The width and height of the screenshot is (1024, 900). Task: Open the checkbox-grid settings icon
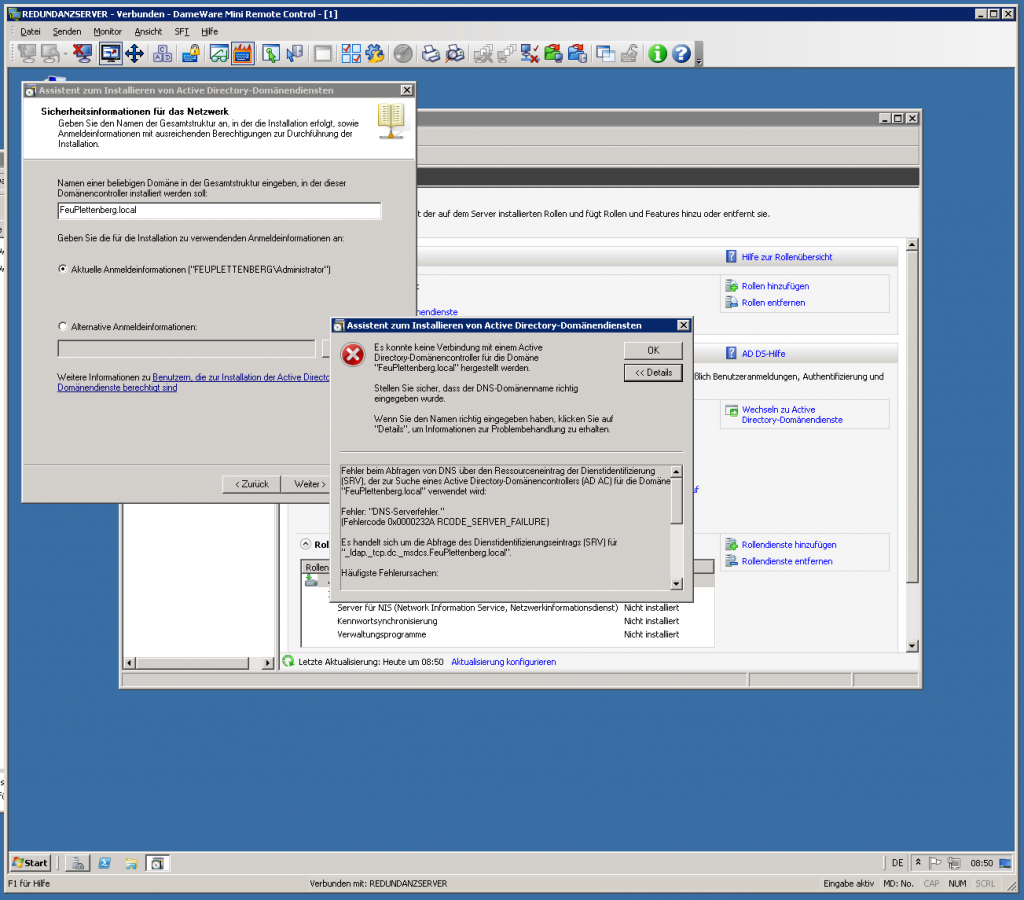click(x=351, y=54)
